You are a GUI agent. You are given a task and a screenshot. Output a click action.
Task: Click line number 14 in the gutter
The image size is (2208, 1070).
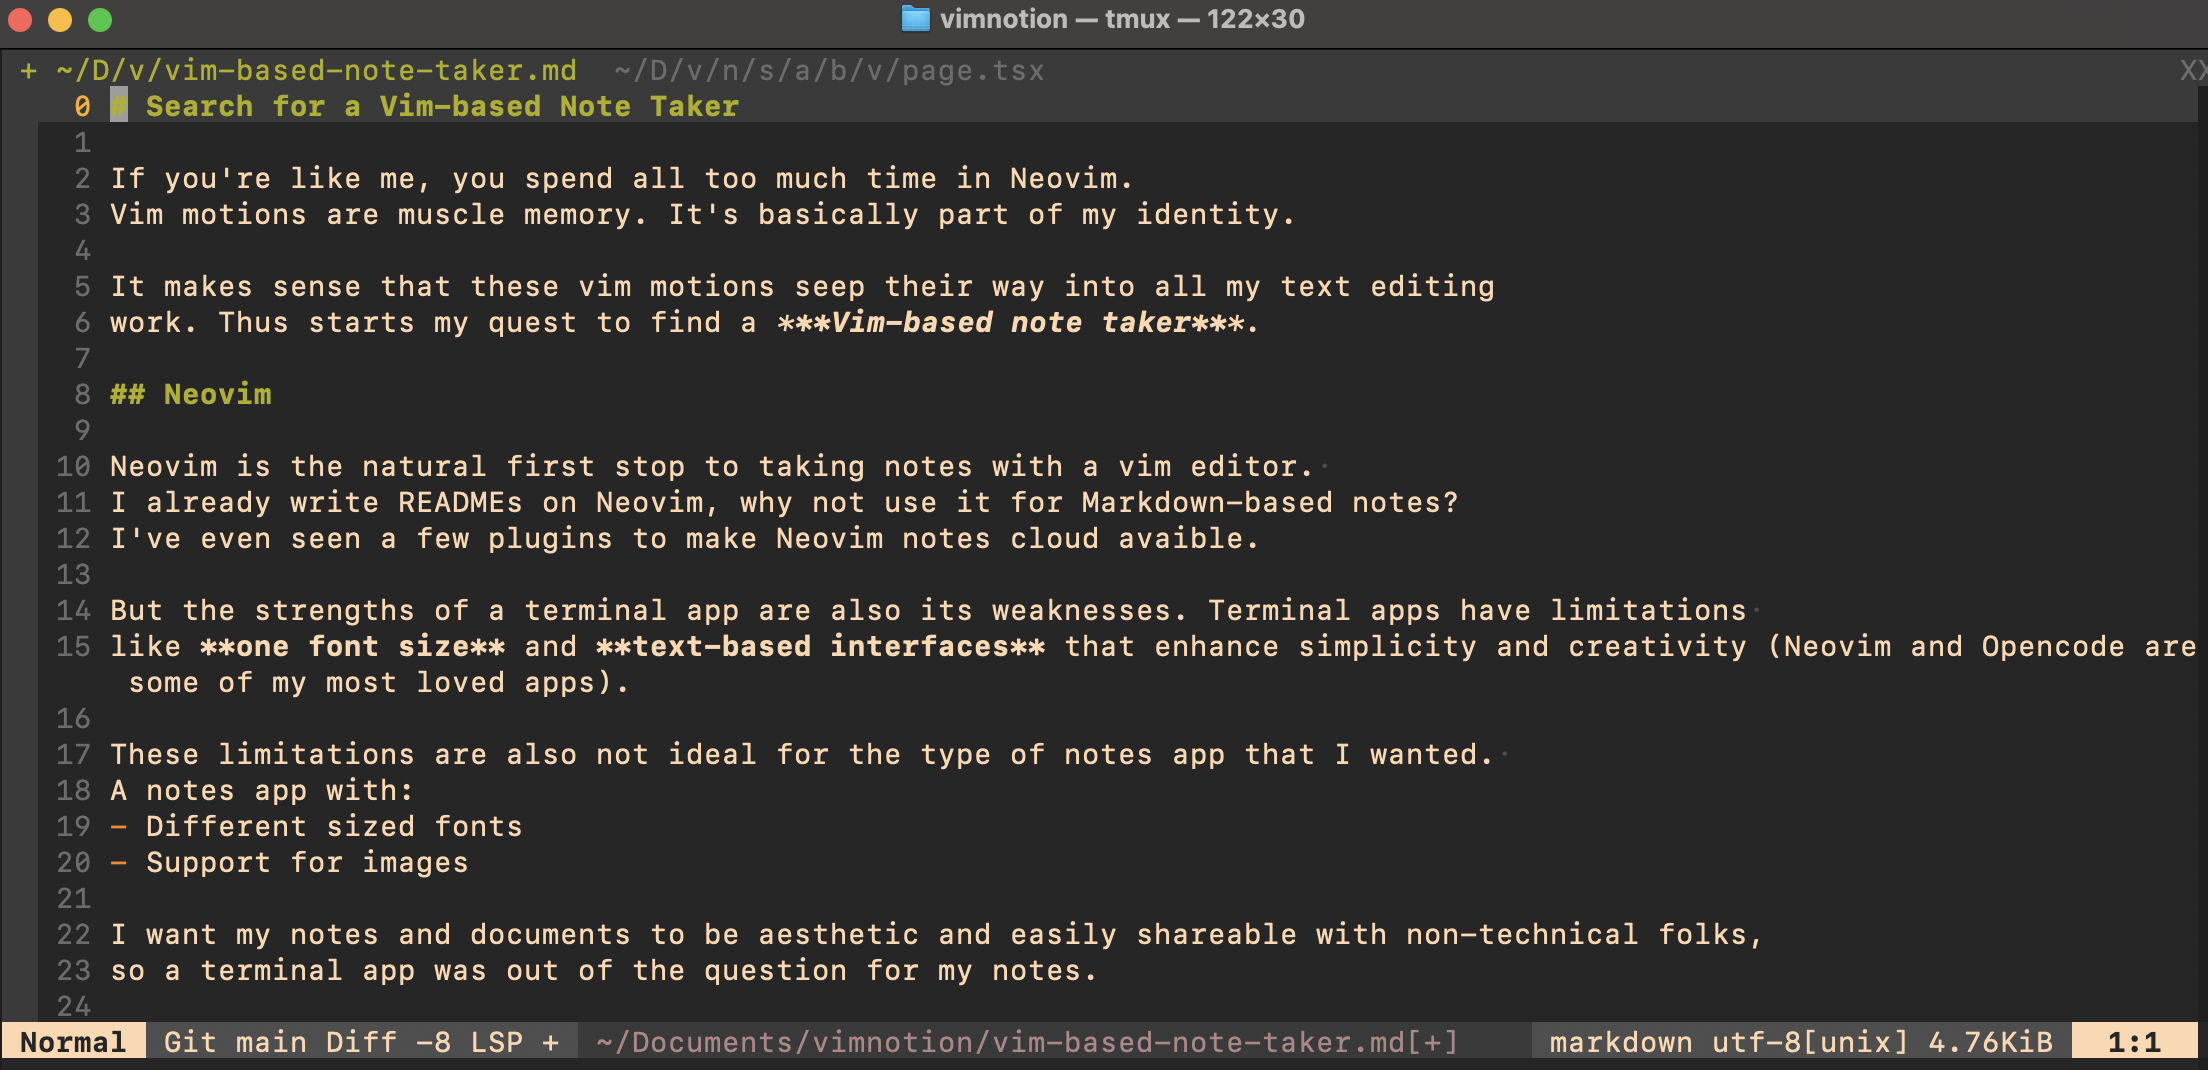[73, 611]
